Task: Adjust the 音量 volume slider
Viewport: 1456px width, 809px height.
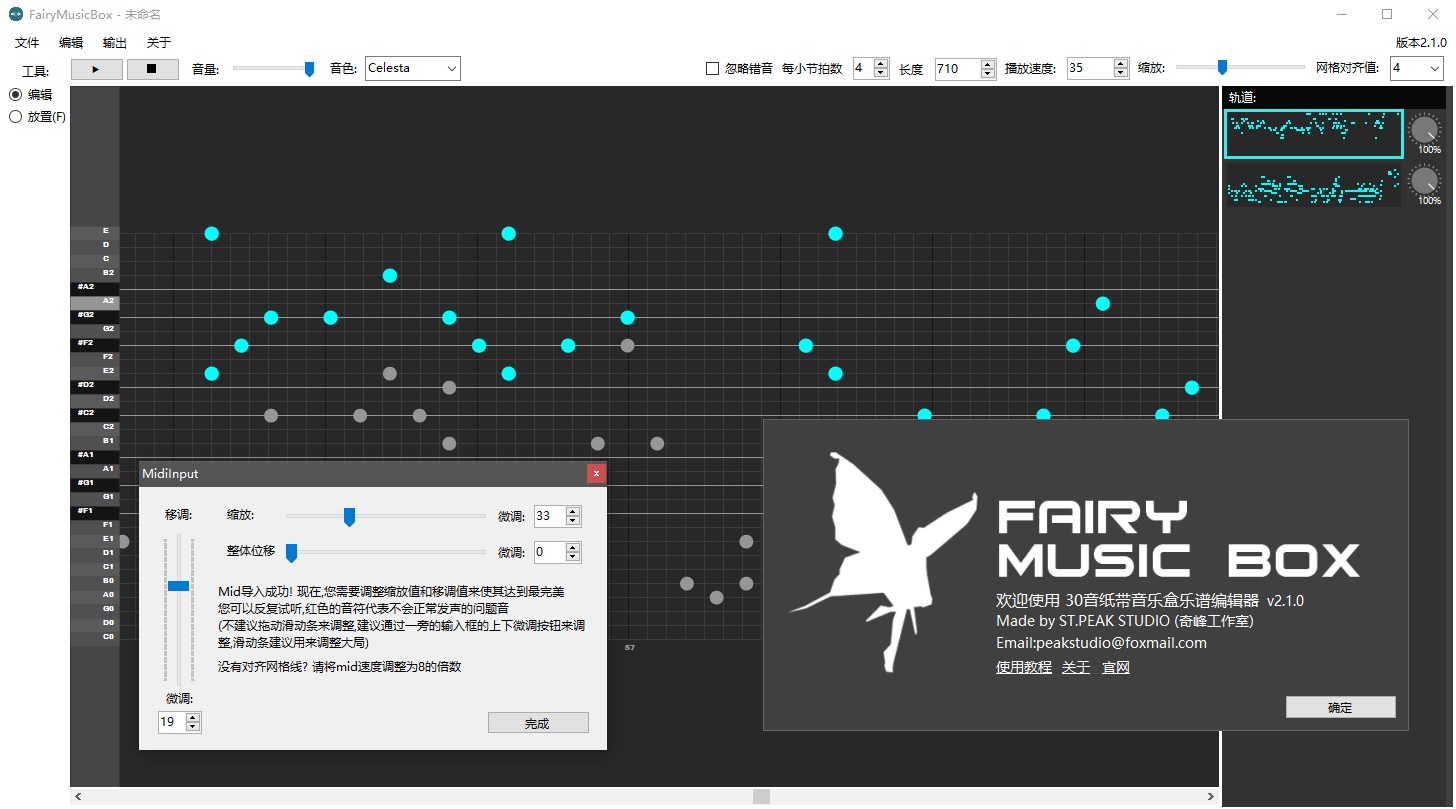Action: (x=273, y=68)
